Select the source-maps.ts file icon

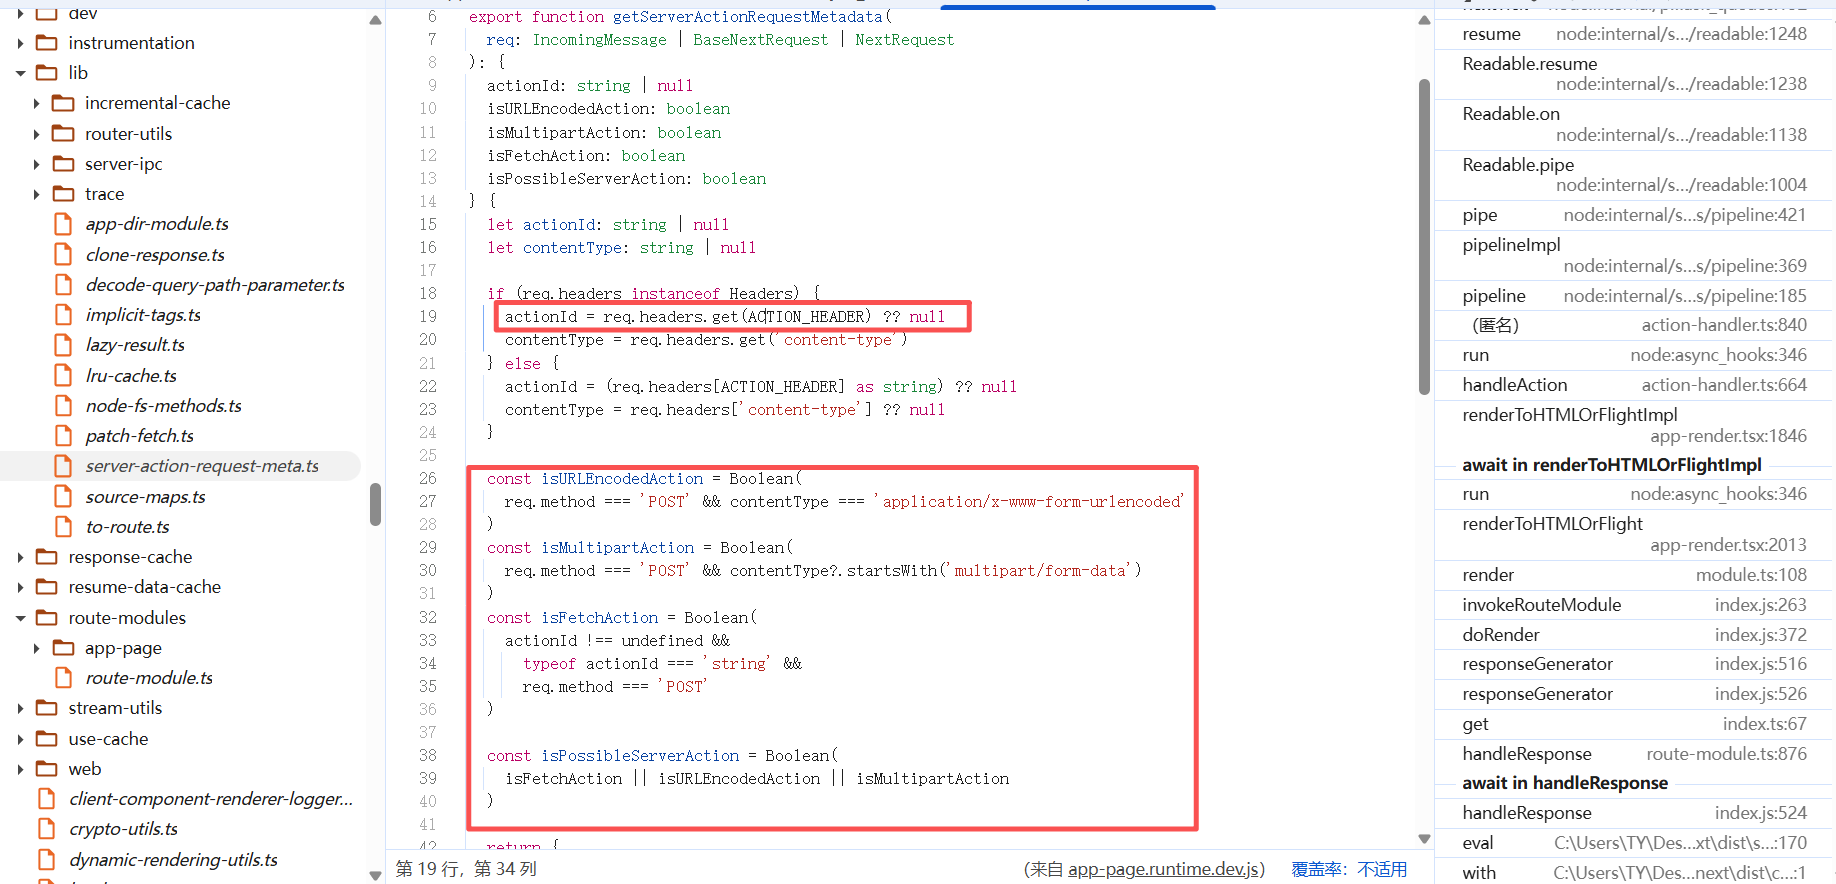[63, 497]
